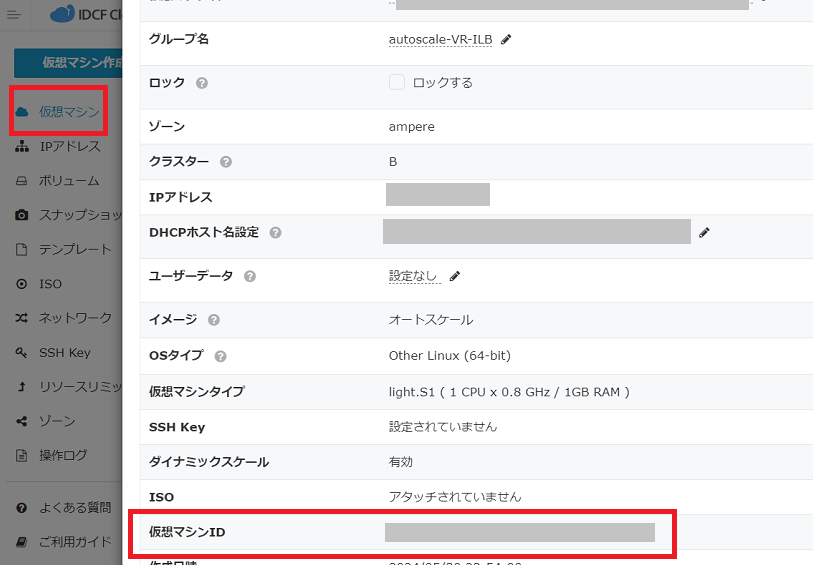Click the 設定なし user data link

pos(414,276)
